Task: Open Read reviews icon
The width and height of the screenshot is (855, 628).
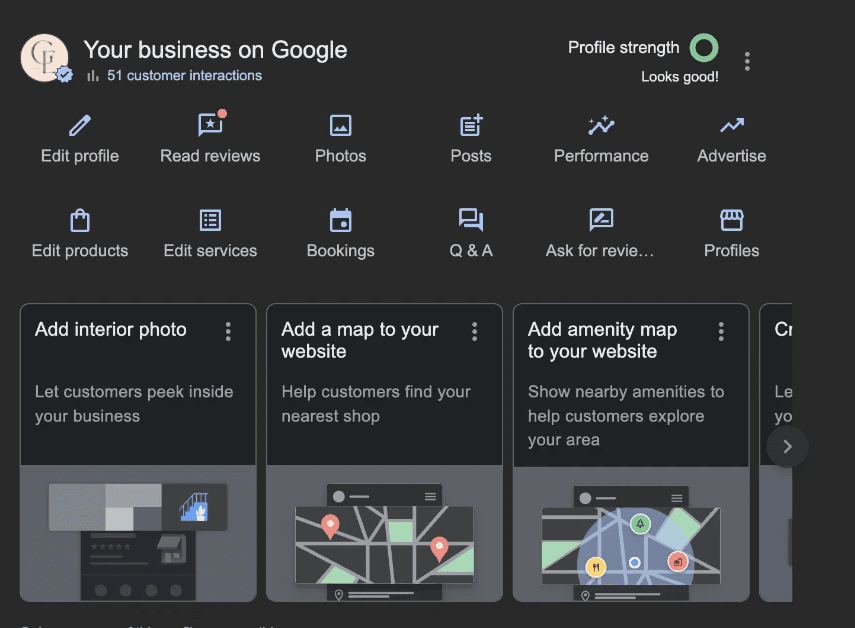Action: click(210, 124)
